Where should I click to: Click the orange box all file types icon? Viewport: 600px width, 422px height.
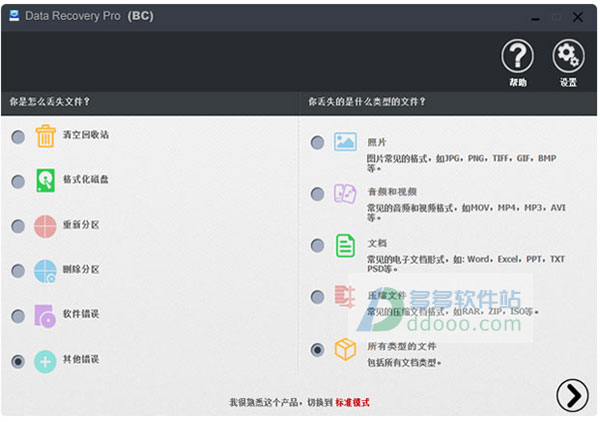click(345, 349)
